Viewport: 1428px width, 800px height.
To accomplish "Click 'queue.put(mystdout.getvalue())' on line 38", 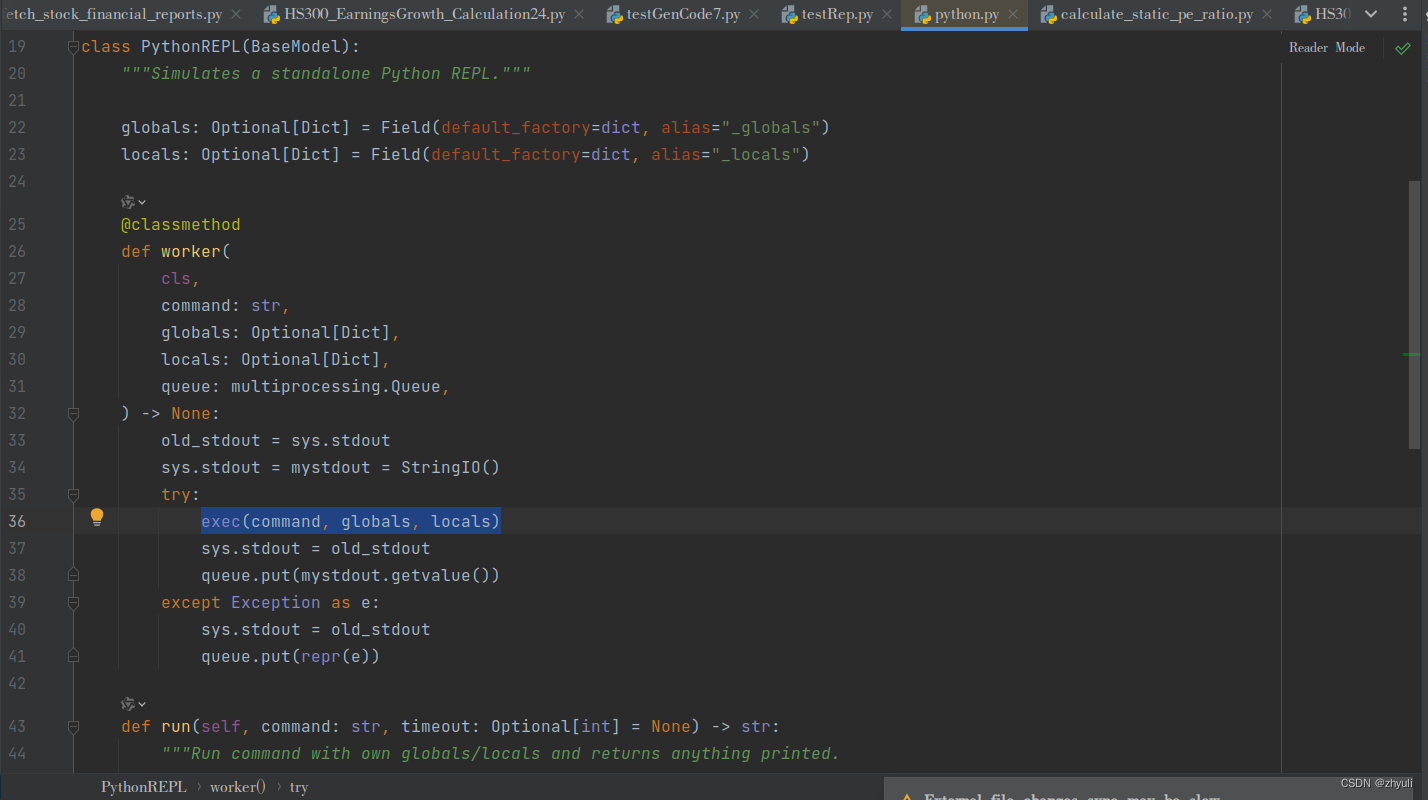I will 350,575.
